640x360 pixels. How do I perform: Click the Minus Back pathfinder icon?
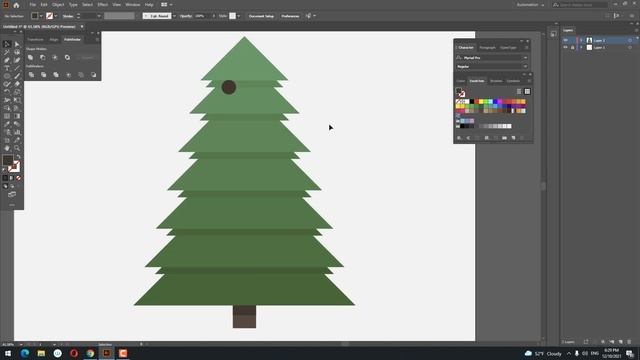tap(93, 75)
